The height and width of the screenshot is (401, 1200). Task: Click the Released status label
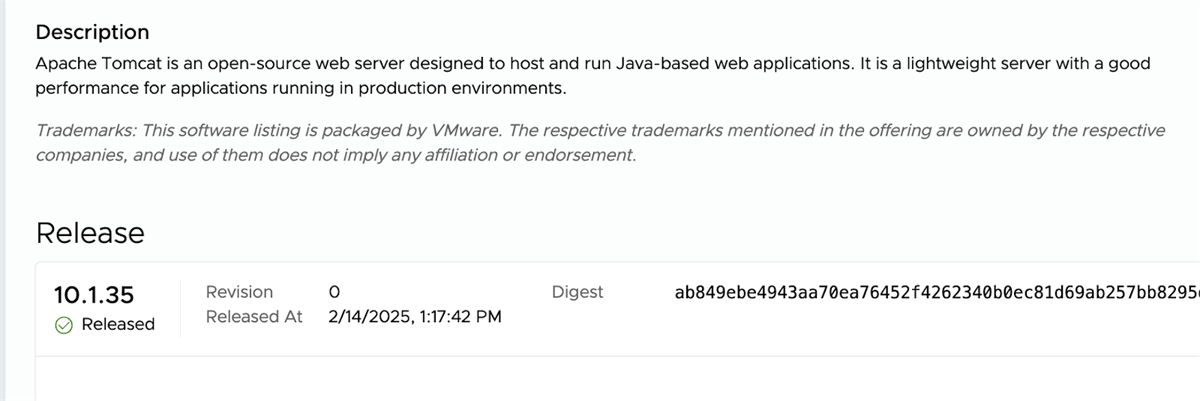tap(118, 324)
